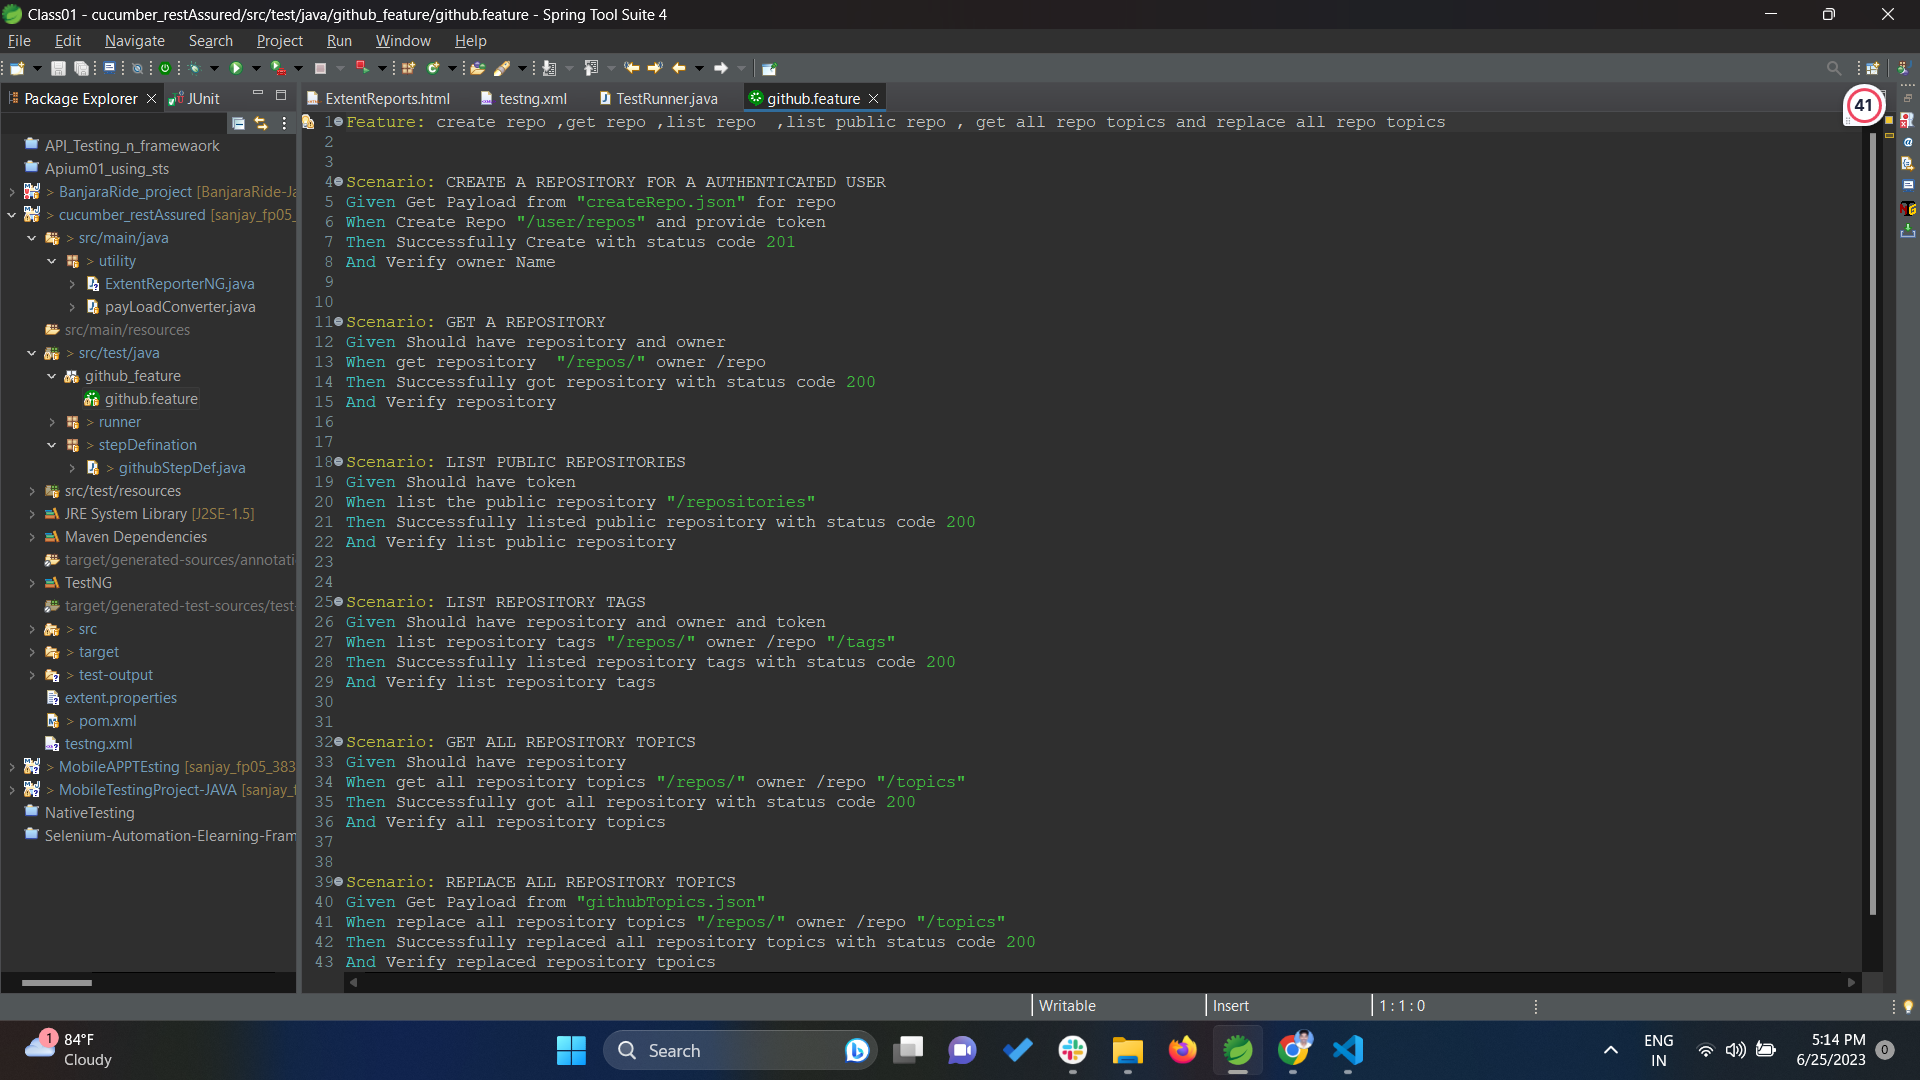
Task: Collapse the cucumber_restAssured project
Action: tap(11, 215)
